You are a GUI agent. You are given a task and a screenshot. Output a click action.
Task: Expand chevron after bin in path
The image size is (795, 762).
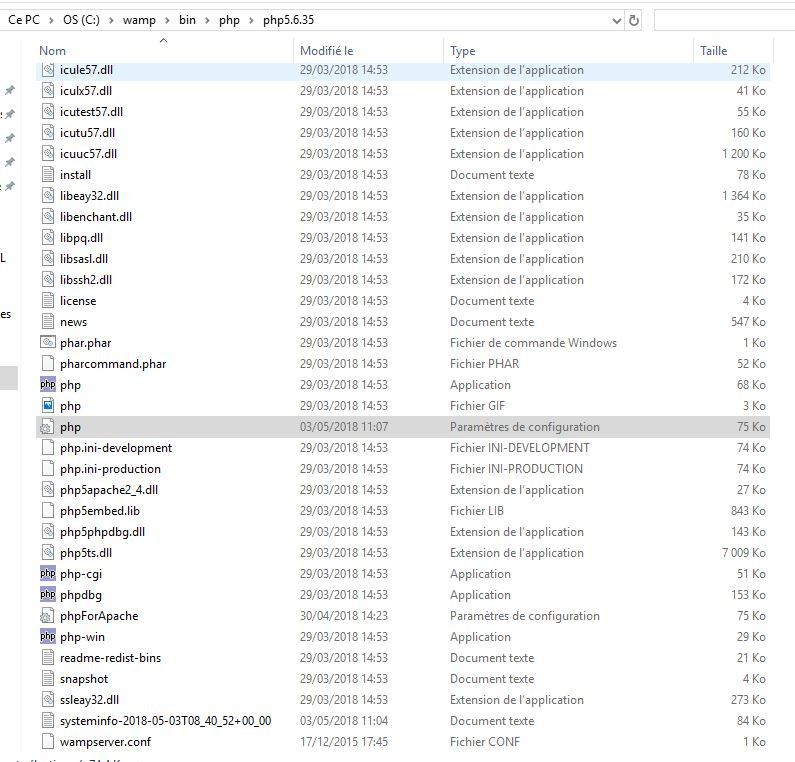coord(207,20)
